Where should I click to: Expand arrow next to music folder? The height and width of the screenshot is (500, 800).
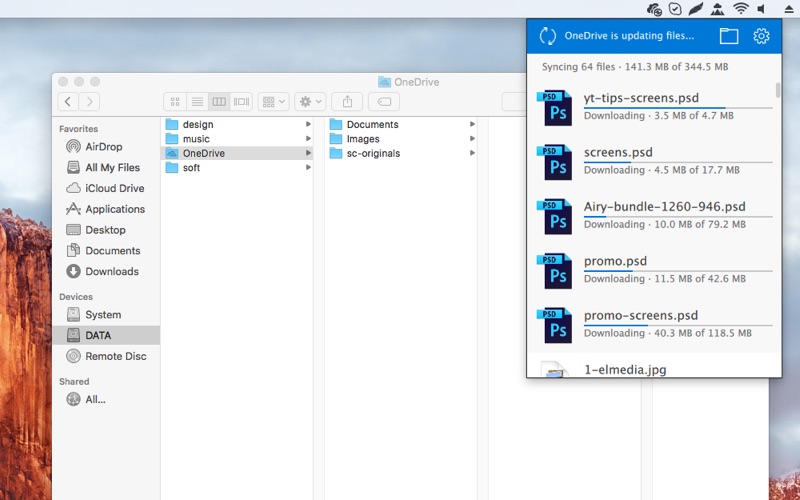point(308,138)
